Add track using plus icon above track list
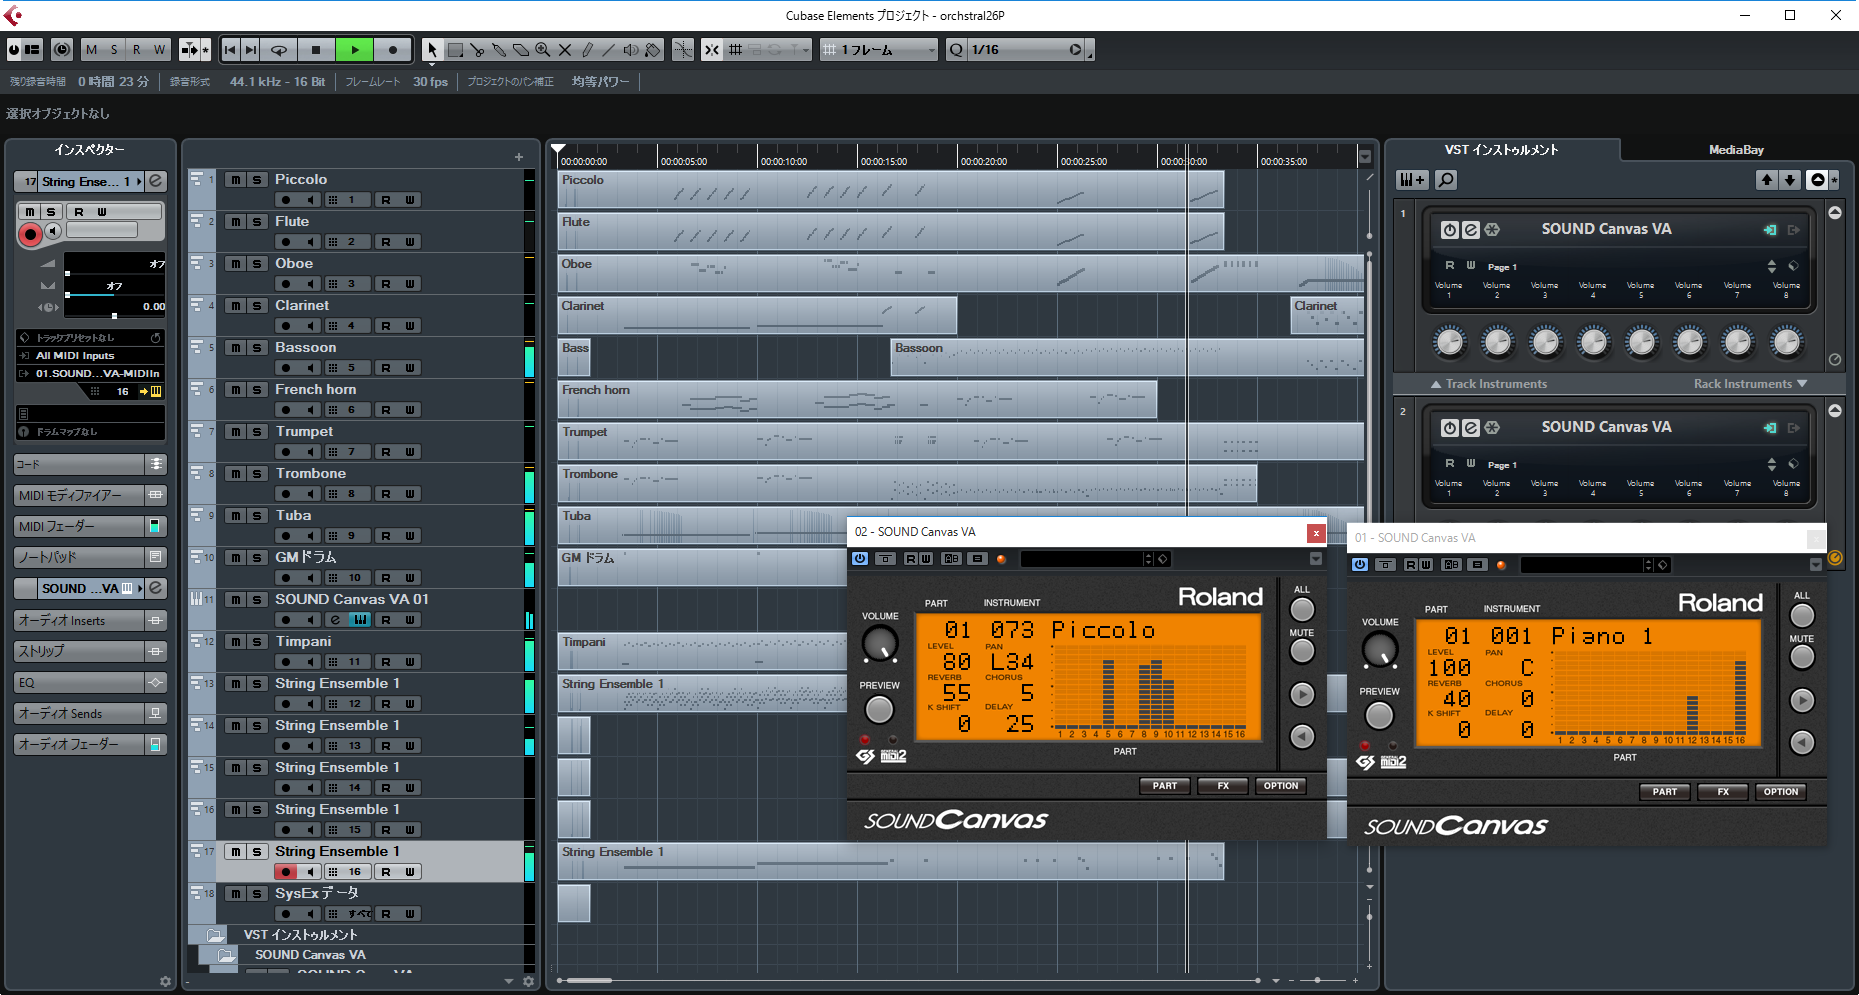 click(519, 157)
